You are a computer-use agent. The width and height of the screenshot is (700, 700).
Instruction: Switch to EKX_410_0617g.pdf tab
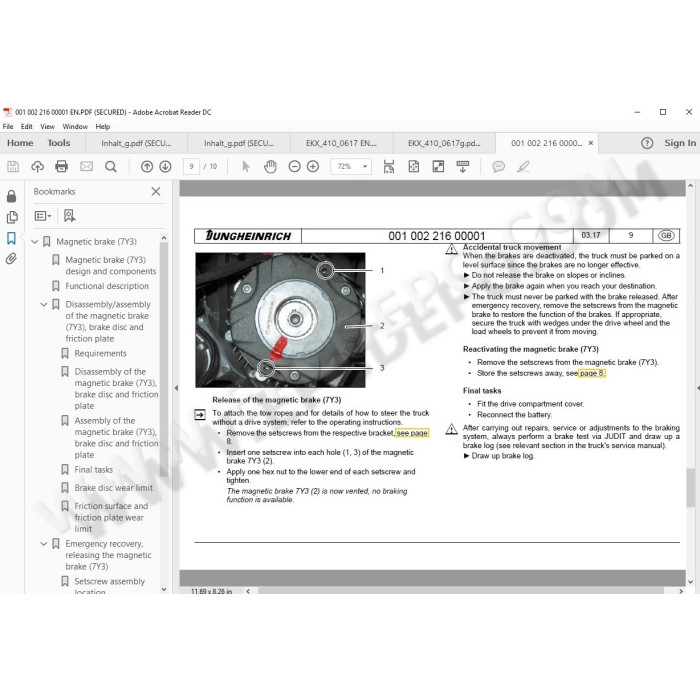(x=444, y=143)
